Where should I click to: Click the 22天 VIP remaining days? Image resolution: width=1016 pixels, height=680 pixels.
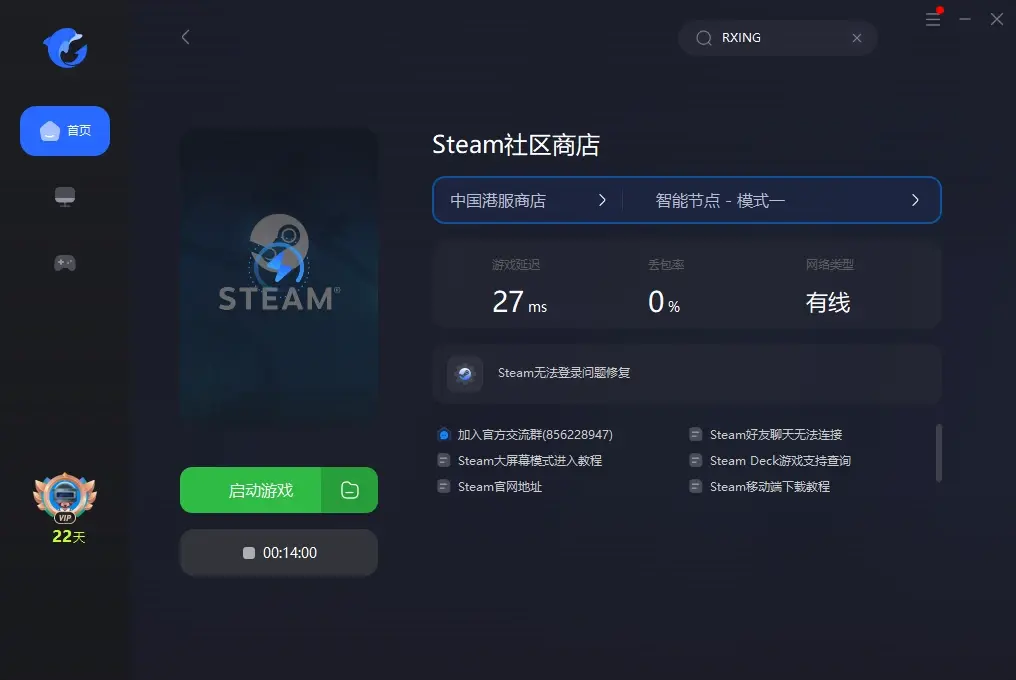(x=68, y=536)
